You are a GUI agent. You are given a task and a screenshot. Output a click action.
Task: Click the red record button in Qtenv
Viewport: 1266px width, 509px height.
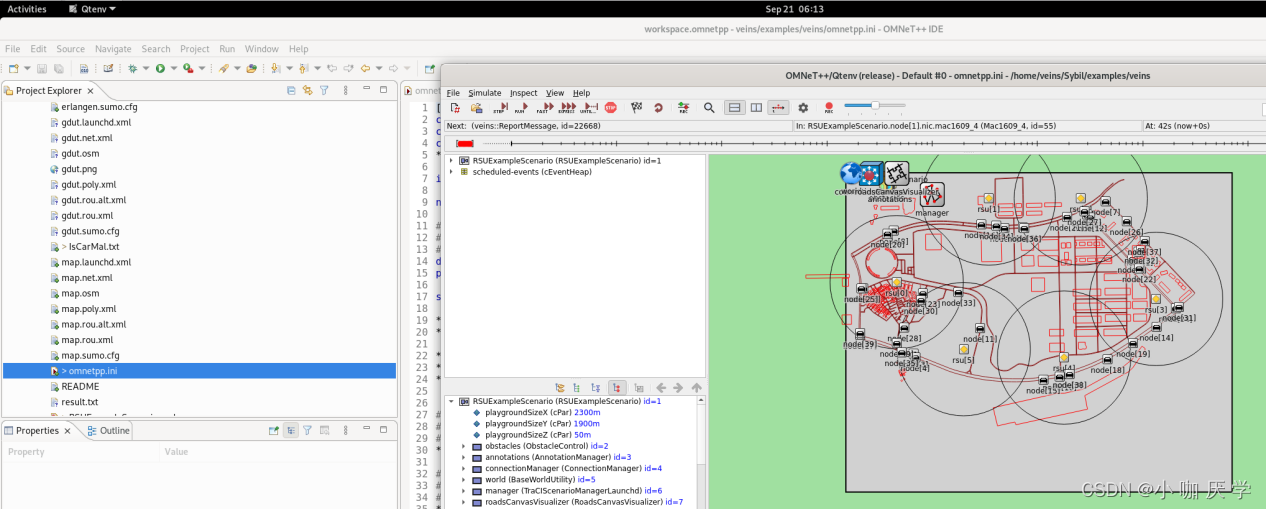828,108
